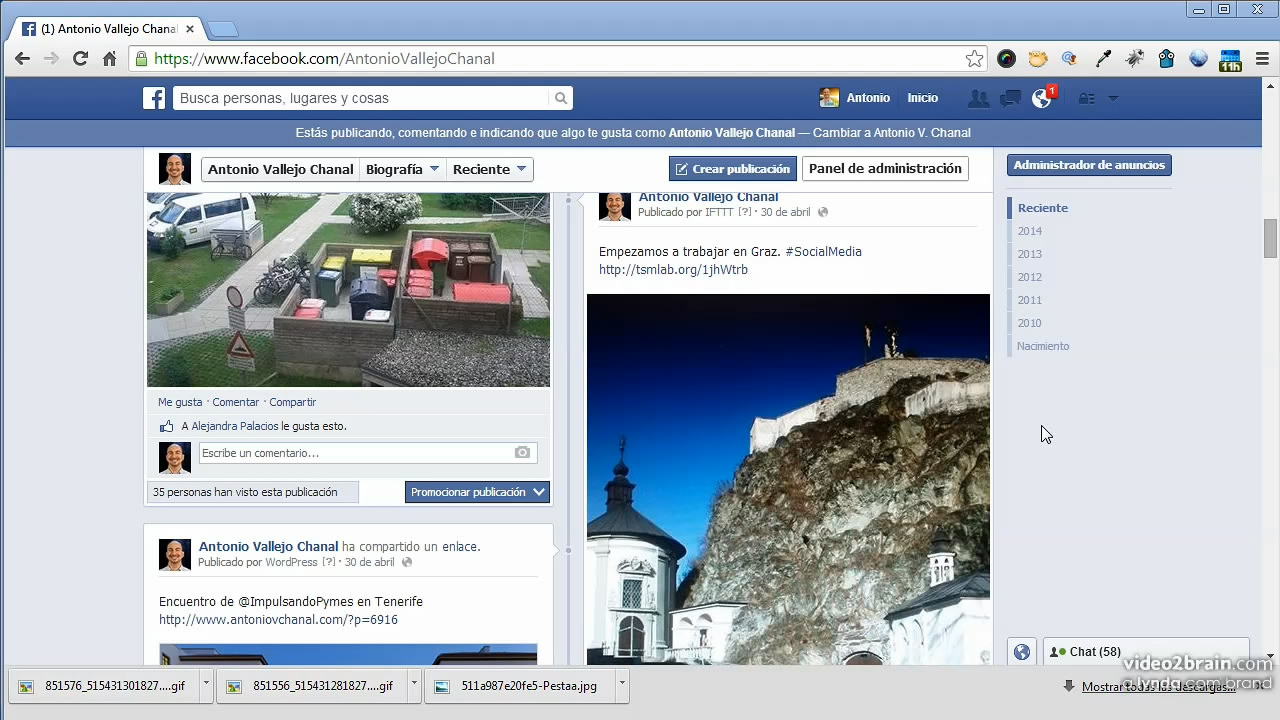Click the recycling bins photo
This screenshot has height=720, width=1280.
[348, 290]
